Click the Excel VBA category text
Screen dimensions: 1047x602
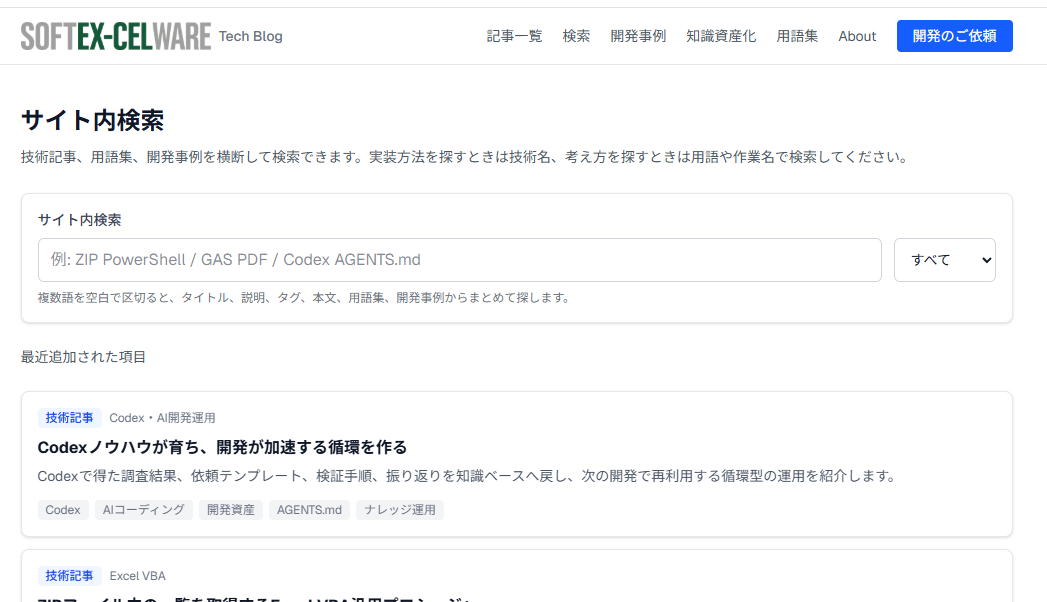pyautogui.click(x=138, y=576)
